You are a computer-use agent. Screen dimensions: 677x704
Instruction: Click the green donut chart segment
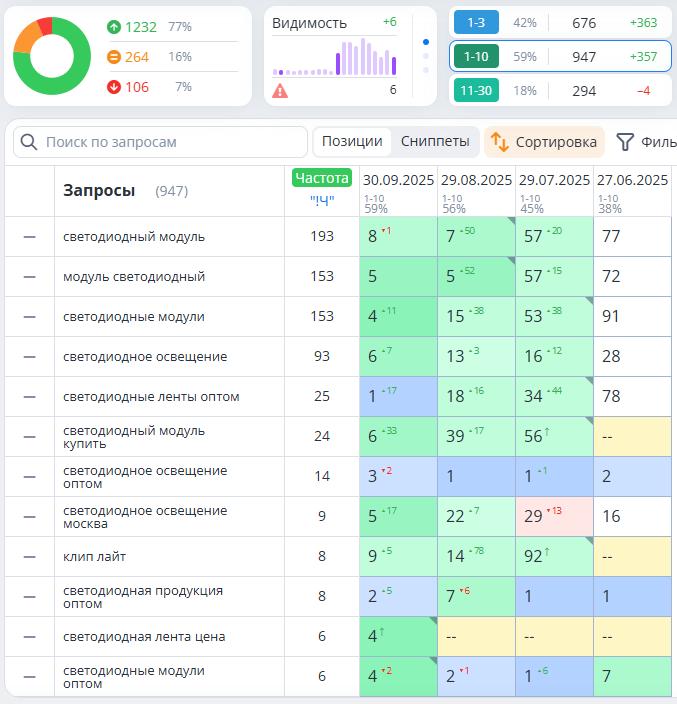[40, 82]
